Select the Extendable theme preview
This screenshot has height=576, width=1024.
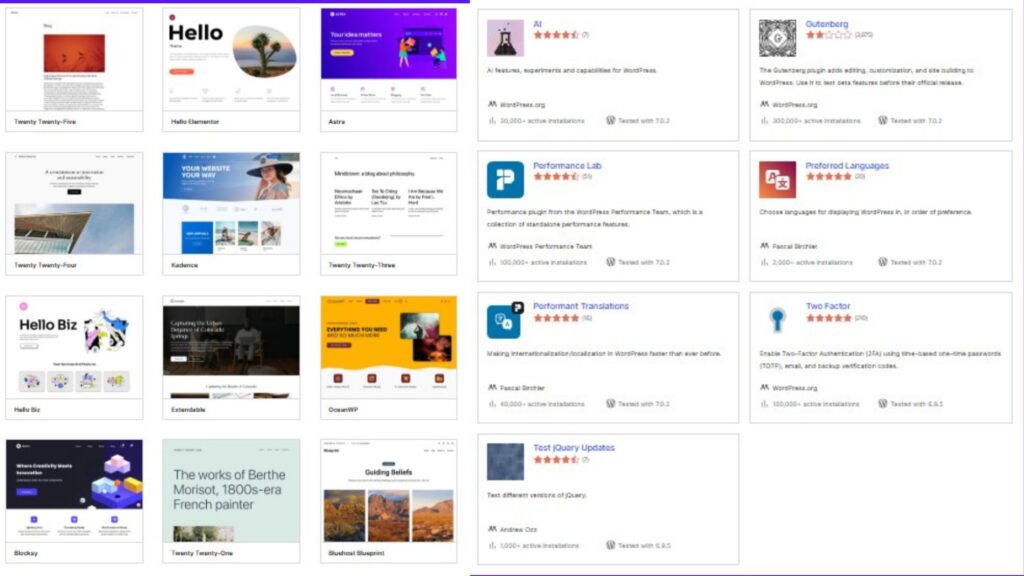click(x=231, y=347)
